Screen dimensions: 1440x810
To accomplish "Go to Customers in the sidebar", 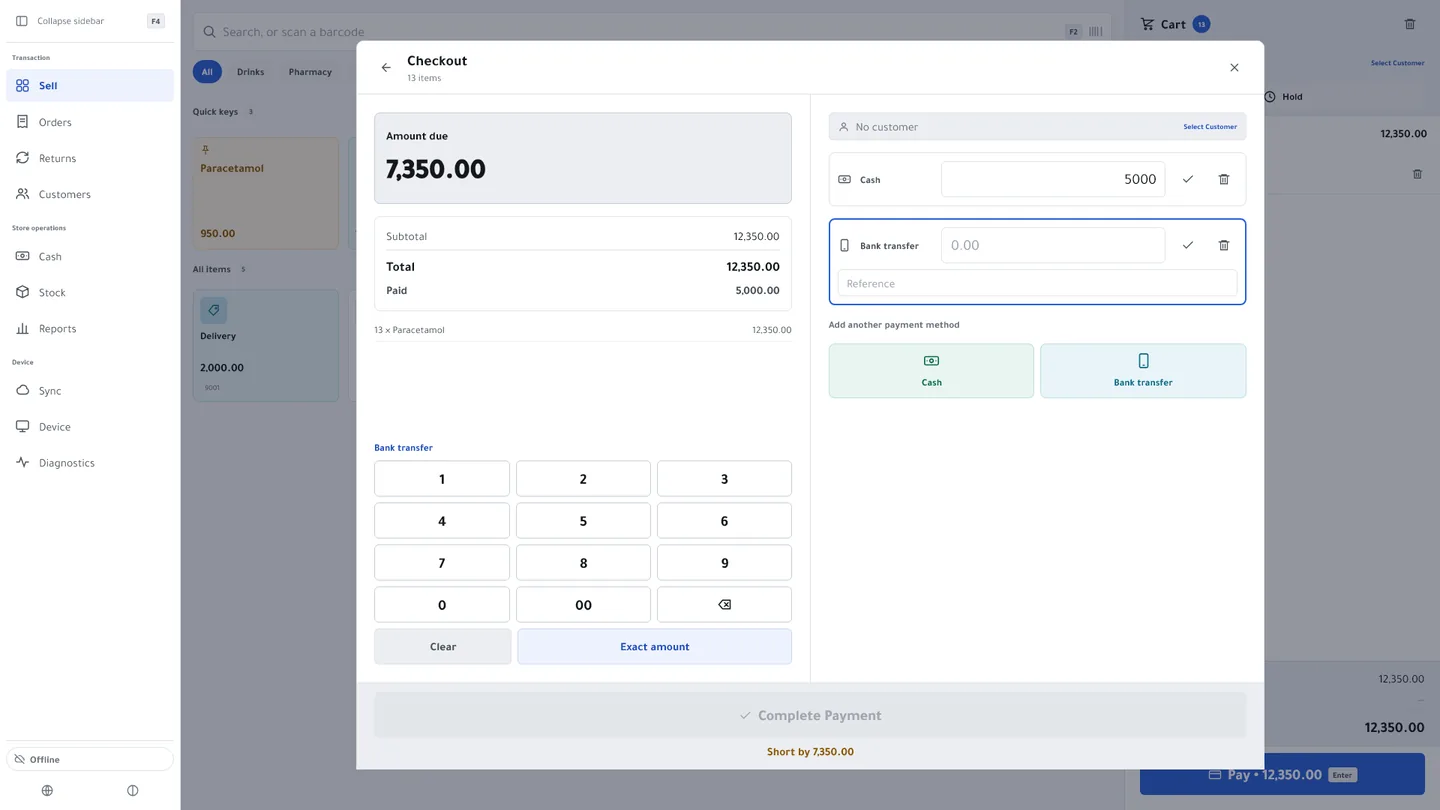I will 90,194.
